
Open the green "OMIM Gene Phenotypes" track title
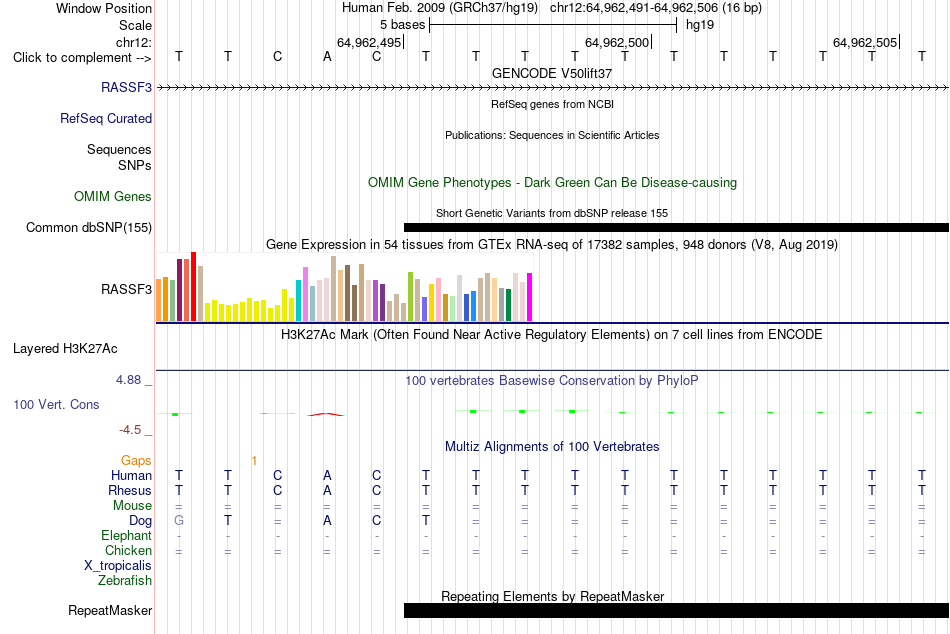[552, 182]
